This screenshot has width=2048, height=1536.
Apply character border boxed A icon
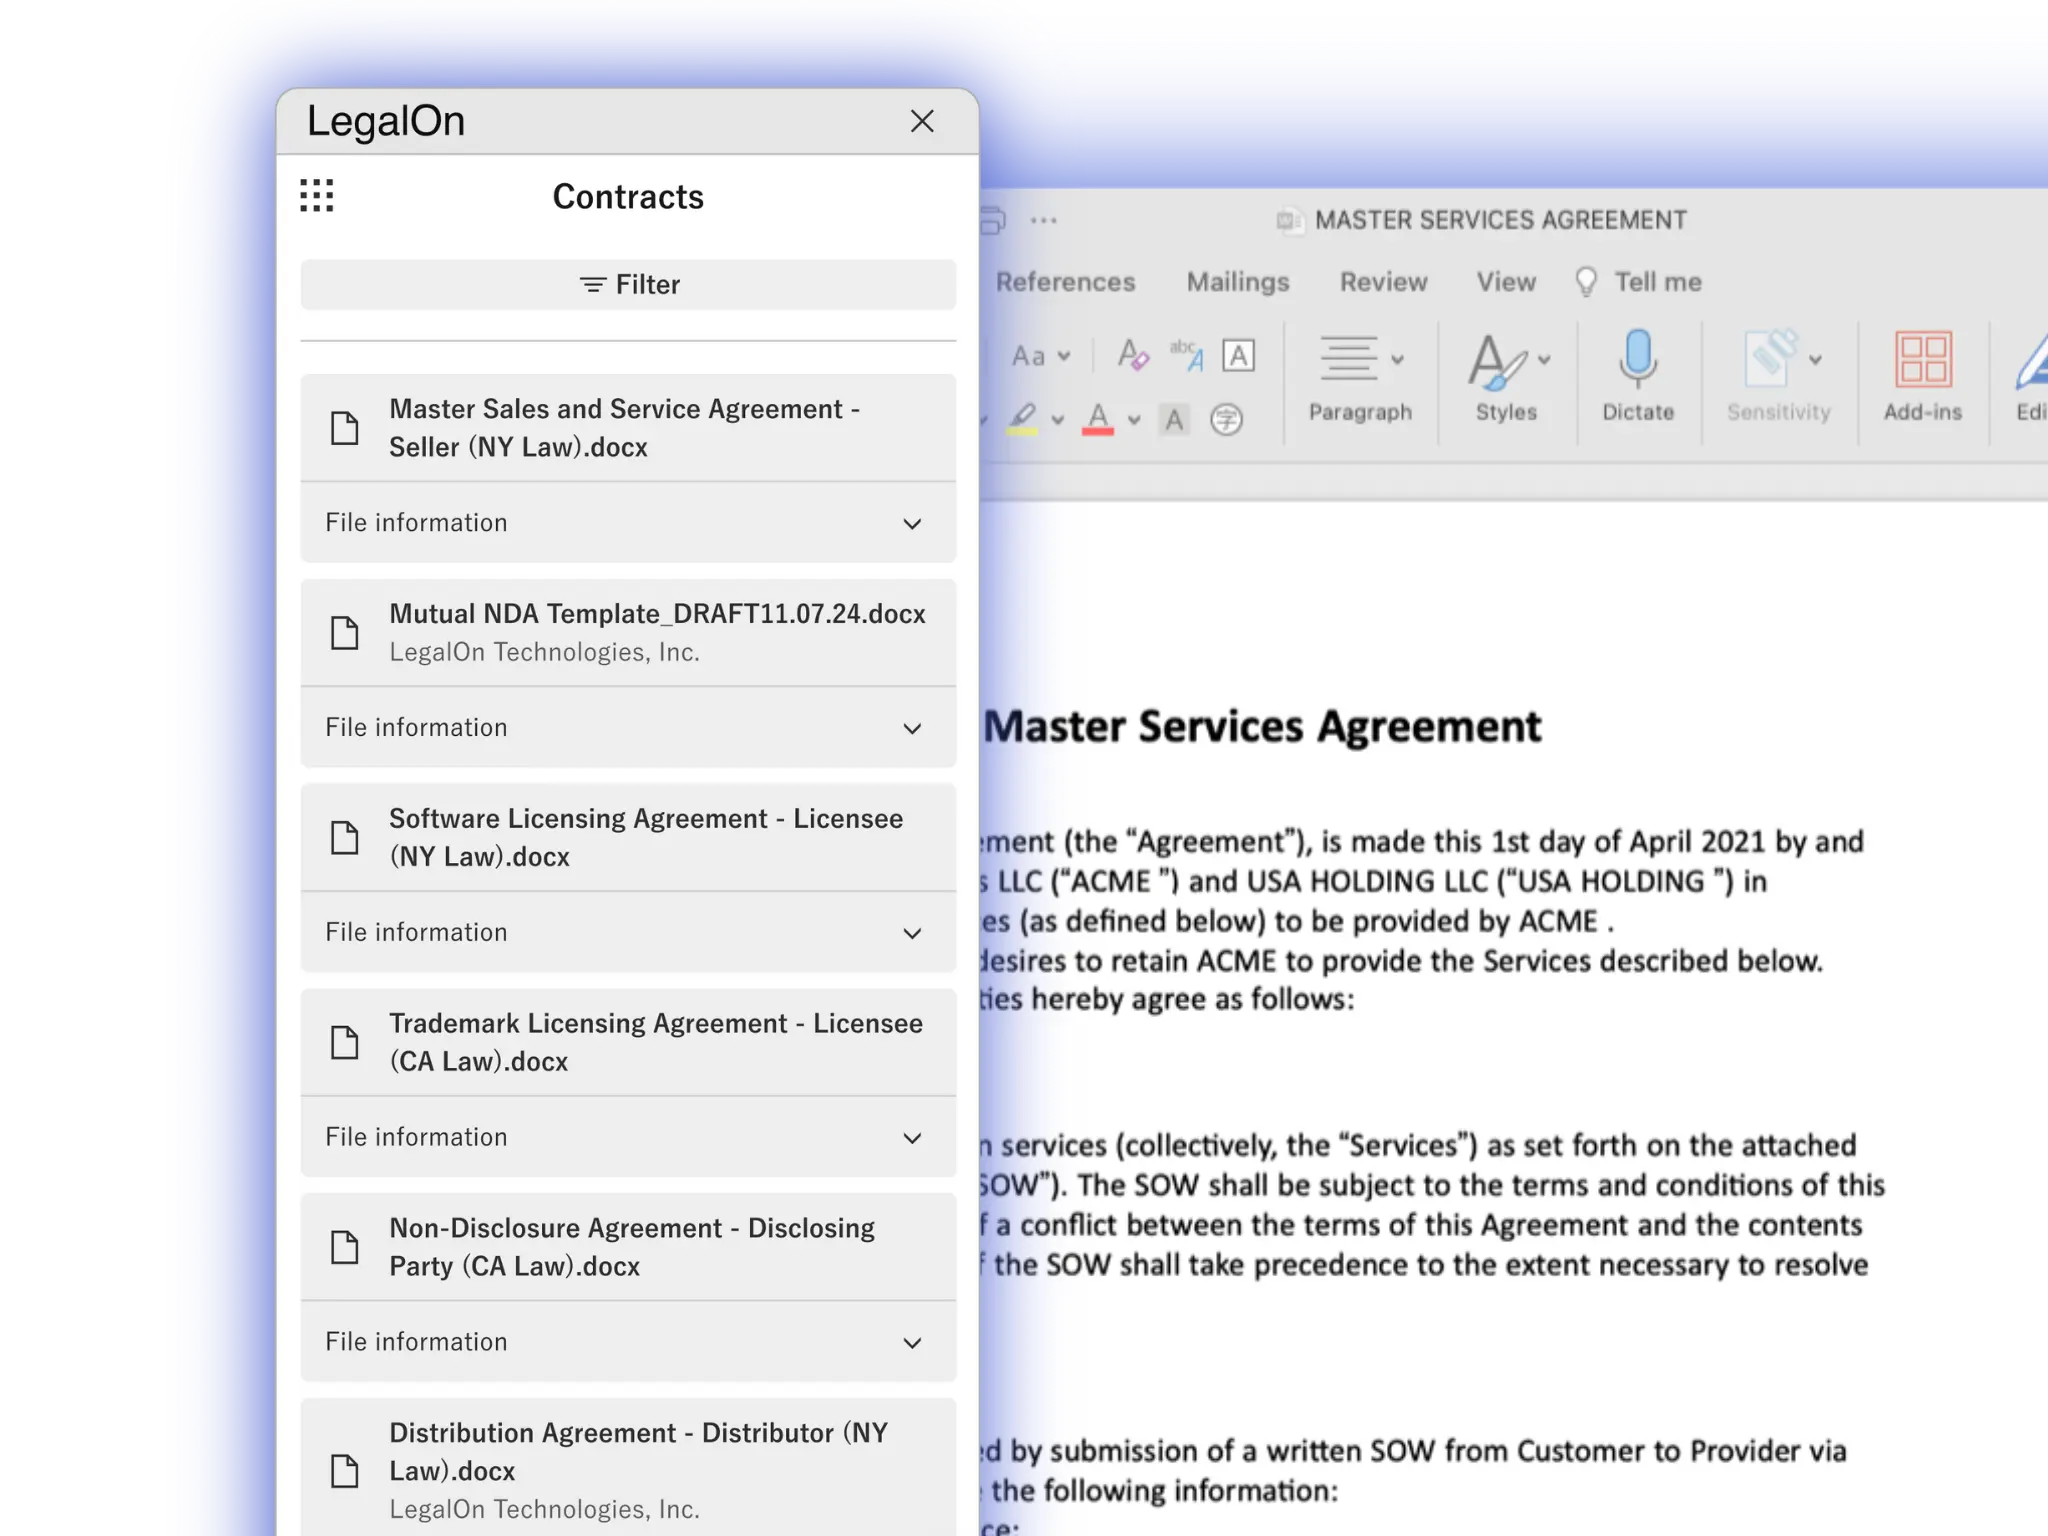(1239, 355)
